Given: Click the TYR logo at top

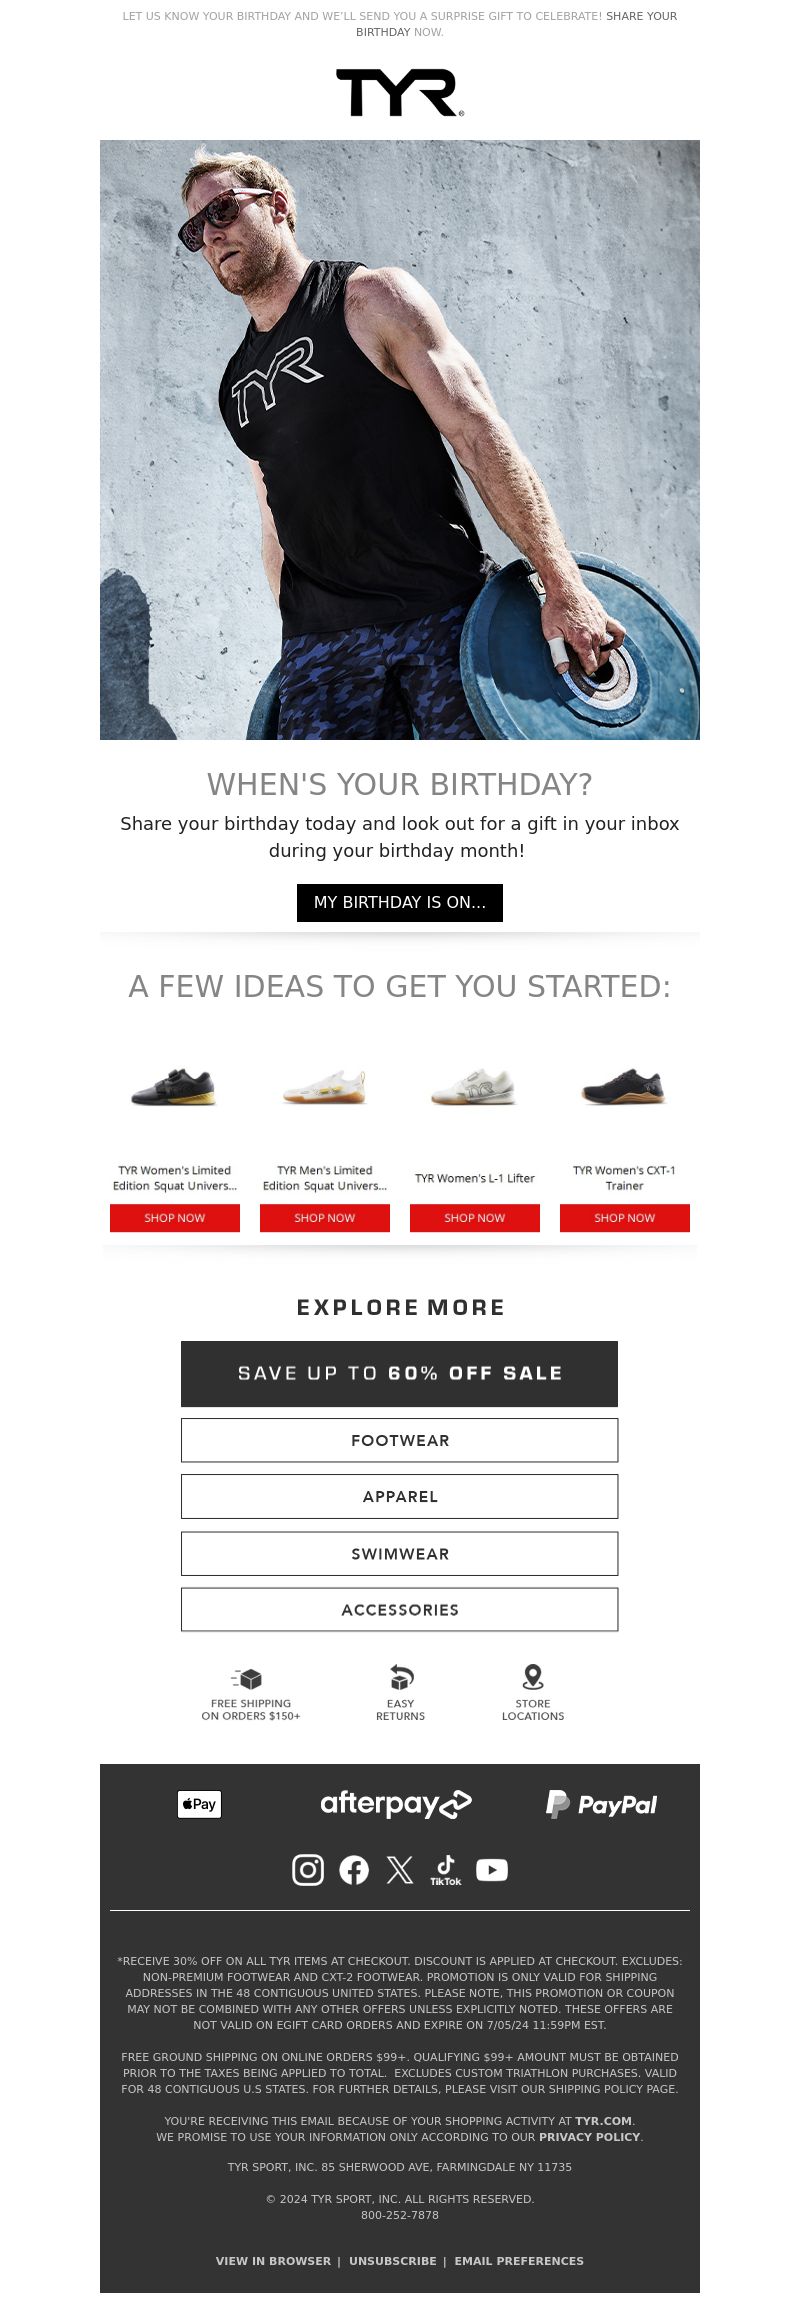Looking at the screenshot, I should [400, 93].
